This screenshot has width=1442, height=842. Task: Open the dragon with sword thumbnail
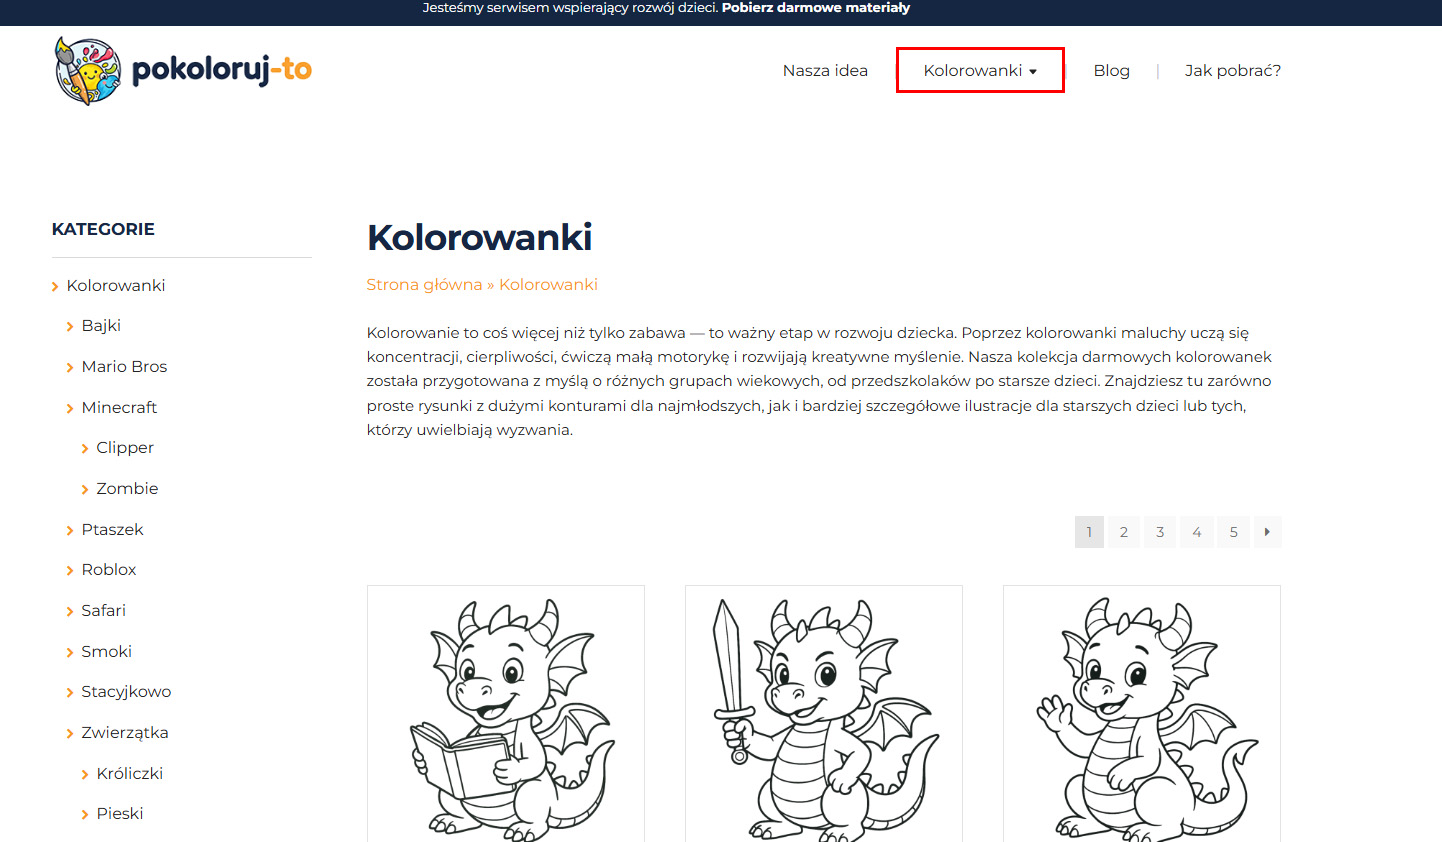[824, 714]
